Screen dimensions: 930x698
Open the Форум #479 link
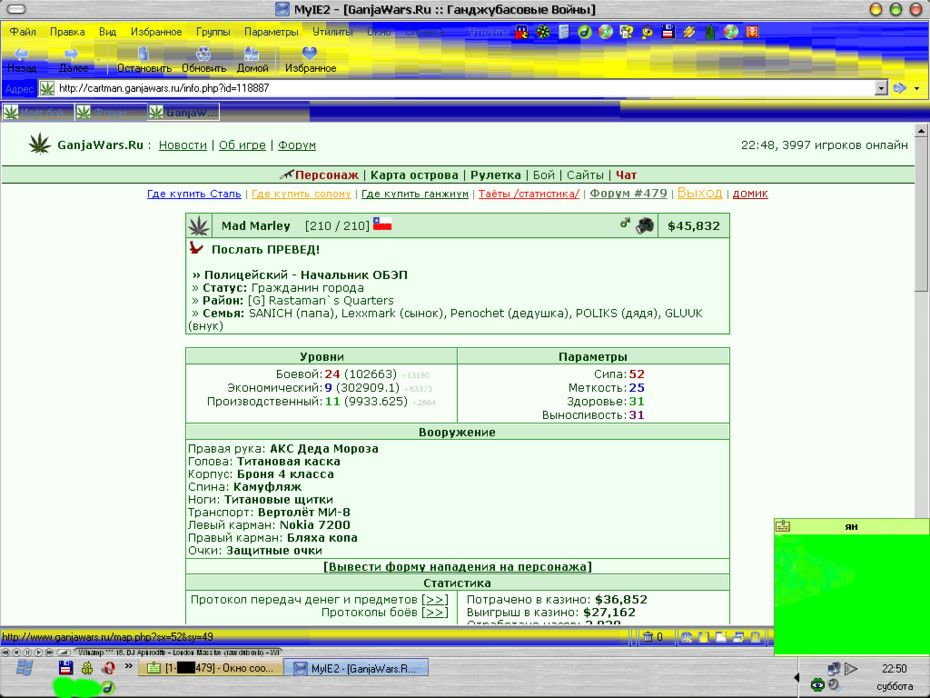(628, 193)
